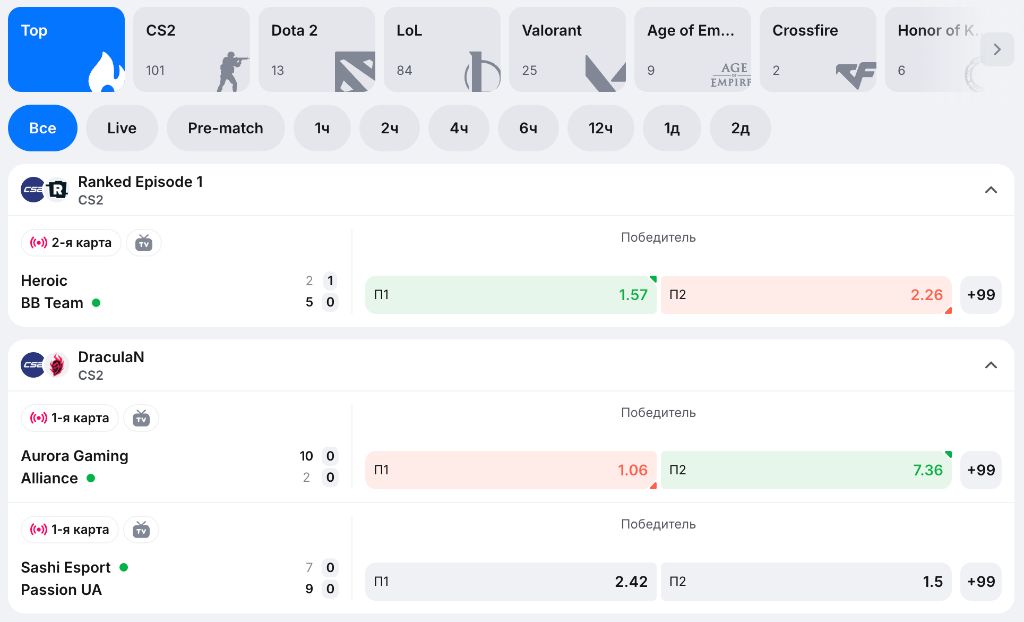Select the Все filter
This screenshot has width=1024, height=622.
pyautogui.click(x=42, y=128)
